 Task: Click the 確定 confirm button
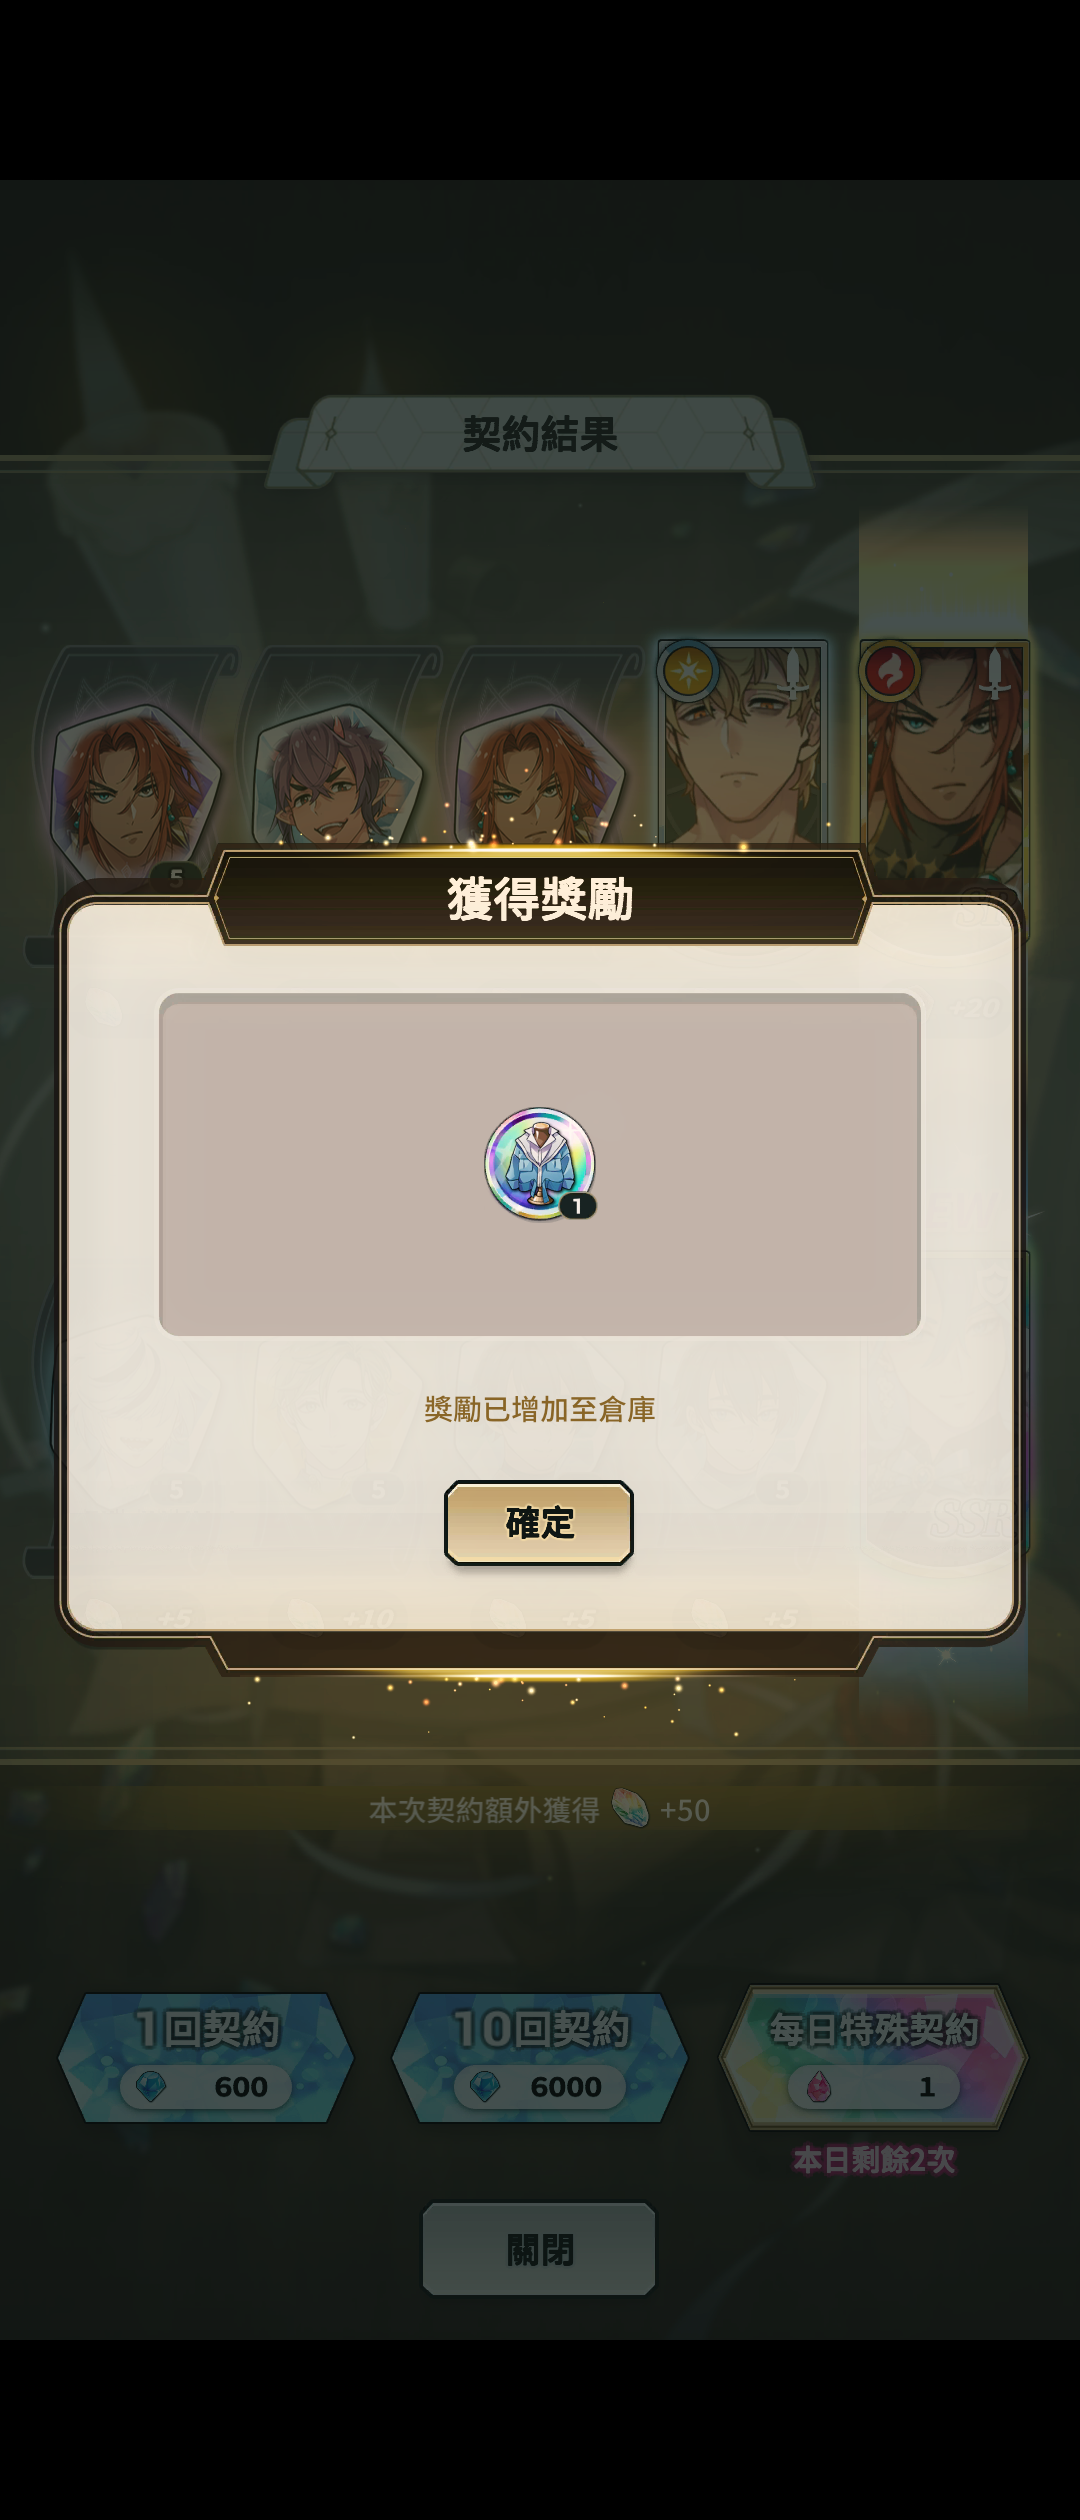(x=539, y=1522)
